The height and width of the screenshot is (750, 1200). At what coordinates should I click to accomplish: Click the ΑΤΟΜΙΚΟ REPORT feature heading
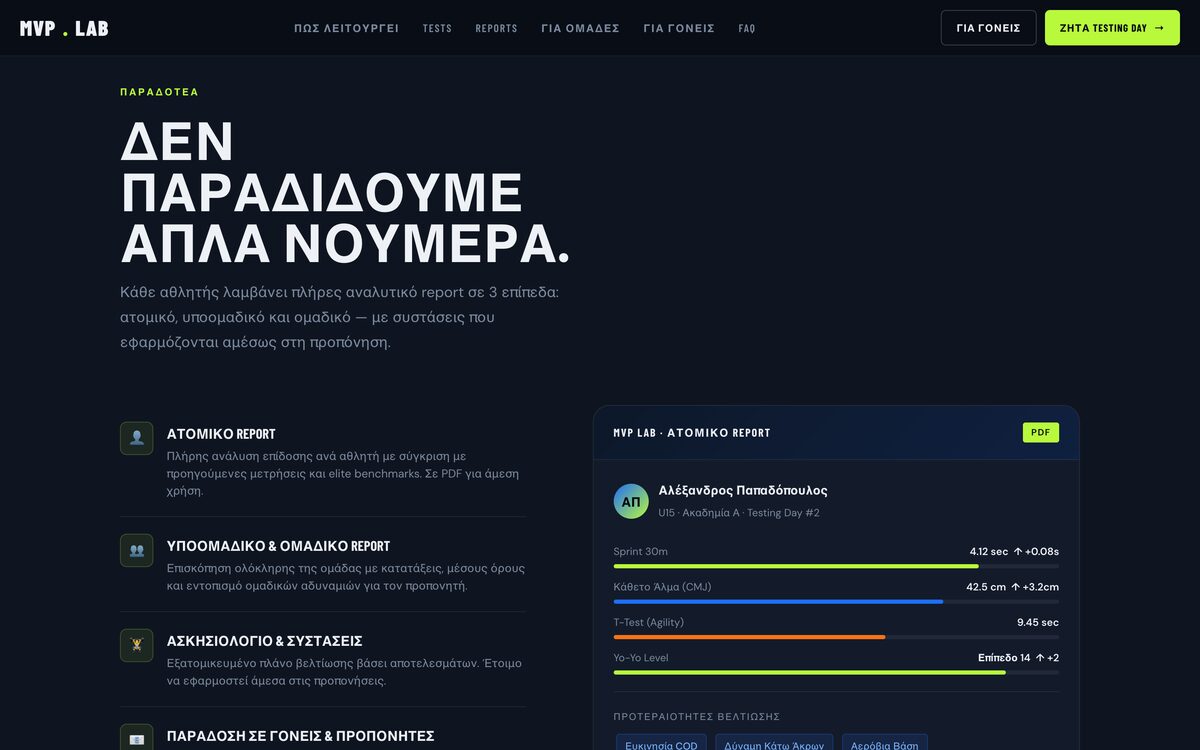(221, 434)
